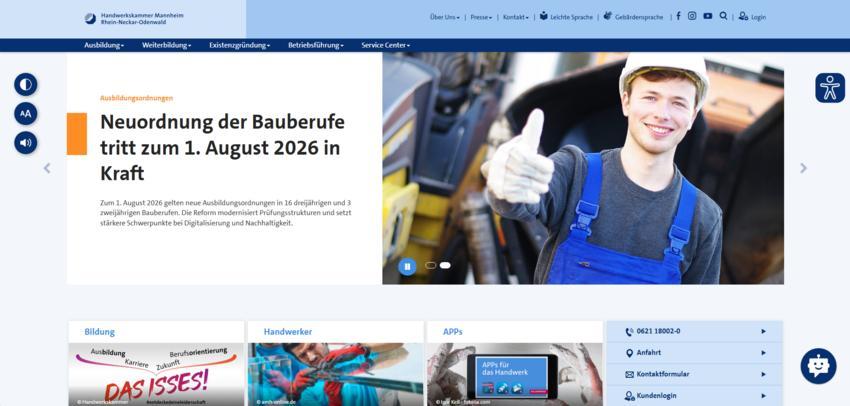Go to the next slide arrow

tap(803, 168)
